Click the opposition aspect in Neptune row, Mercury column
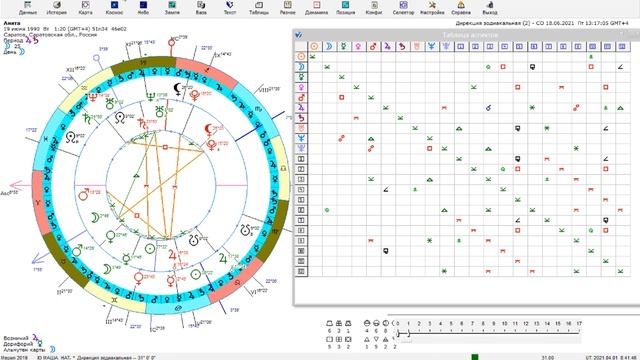Viewport: 640px width, 360px height. click(342, 138)
